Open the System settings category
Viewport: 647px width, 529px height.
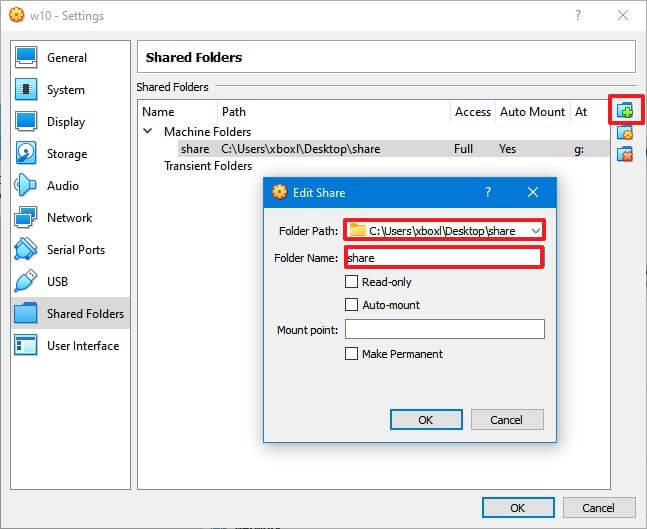70,90
